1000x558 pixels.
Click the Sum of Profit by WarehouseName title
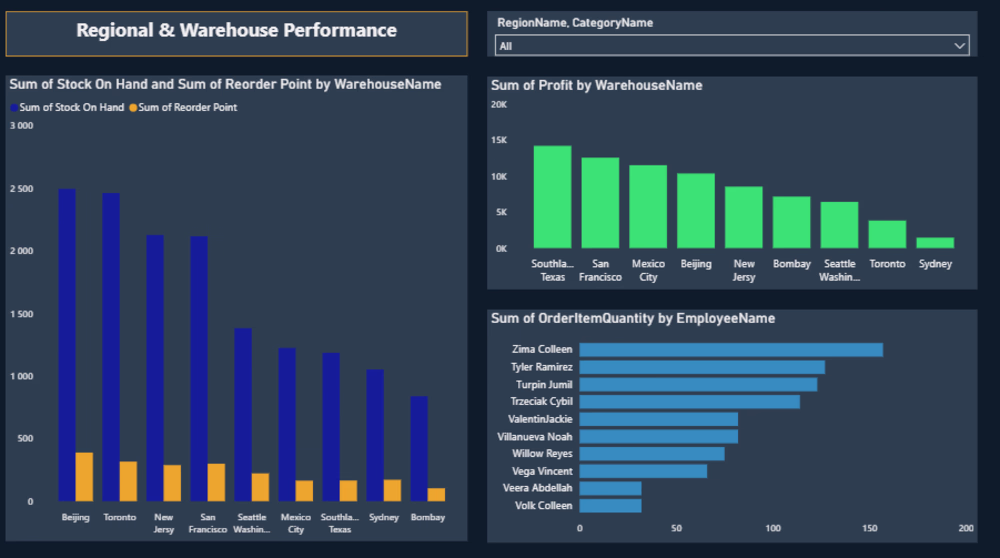596,85
